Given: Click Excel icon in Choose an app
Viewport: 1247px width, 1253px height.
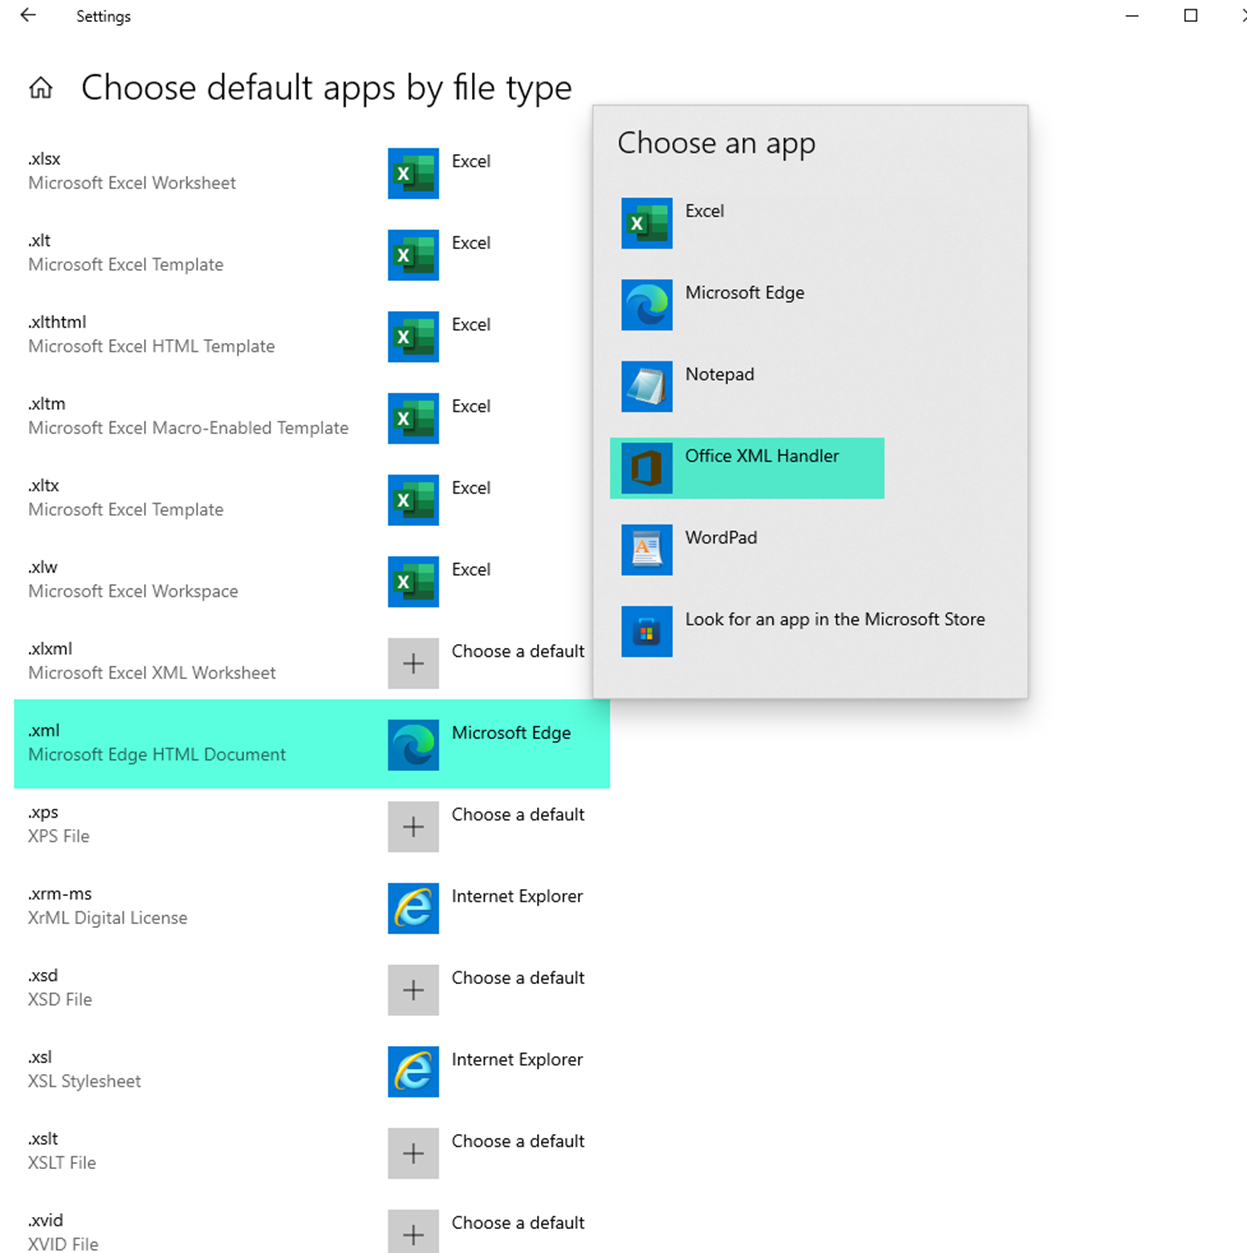Looking at the screenshot, I should 647,223.
